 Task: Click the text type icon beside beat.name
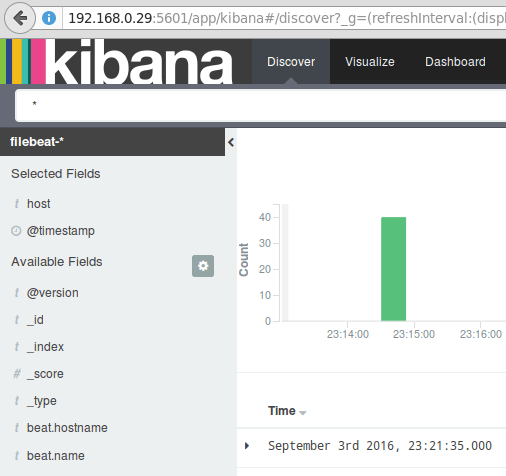(x=17, y=456)
